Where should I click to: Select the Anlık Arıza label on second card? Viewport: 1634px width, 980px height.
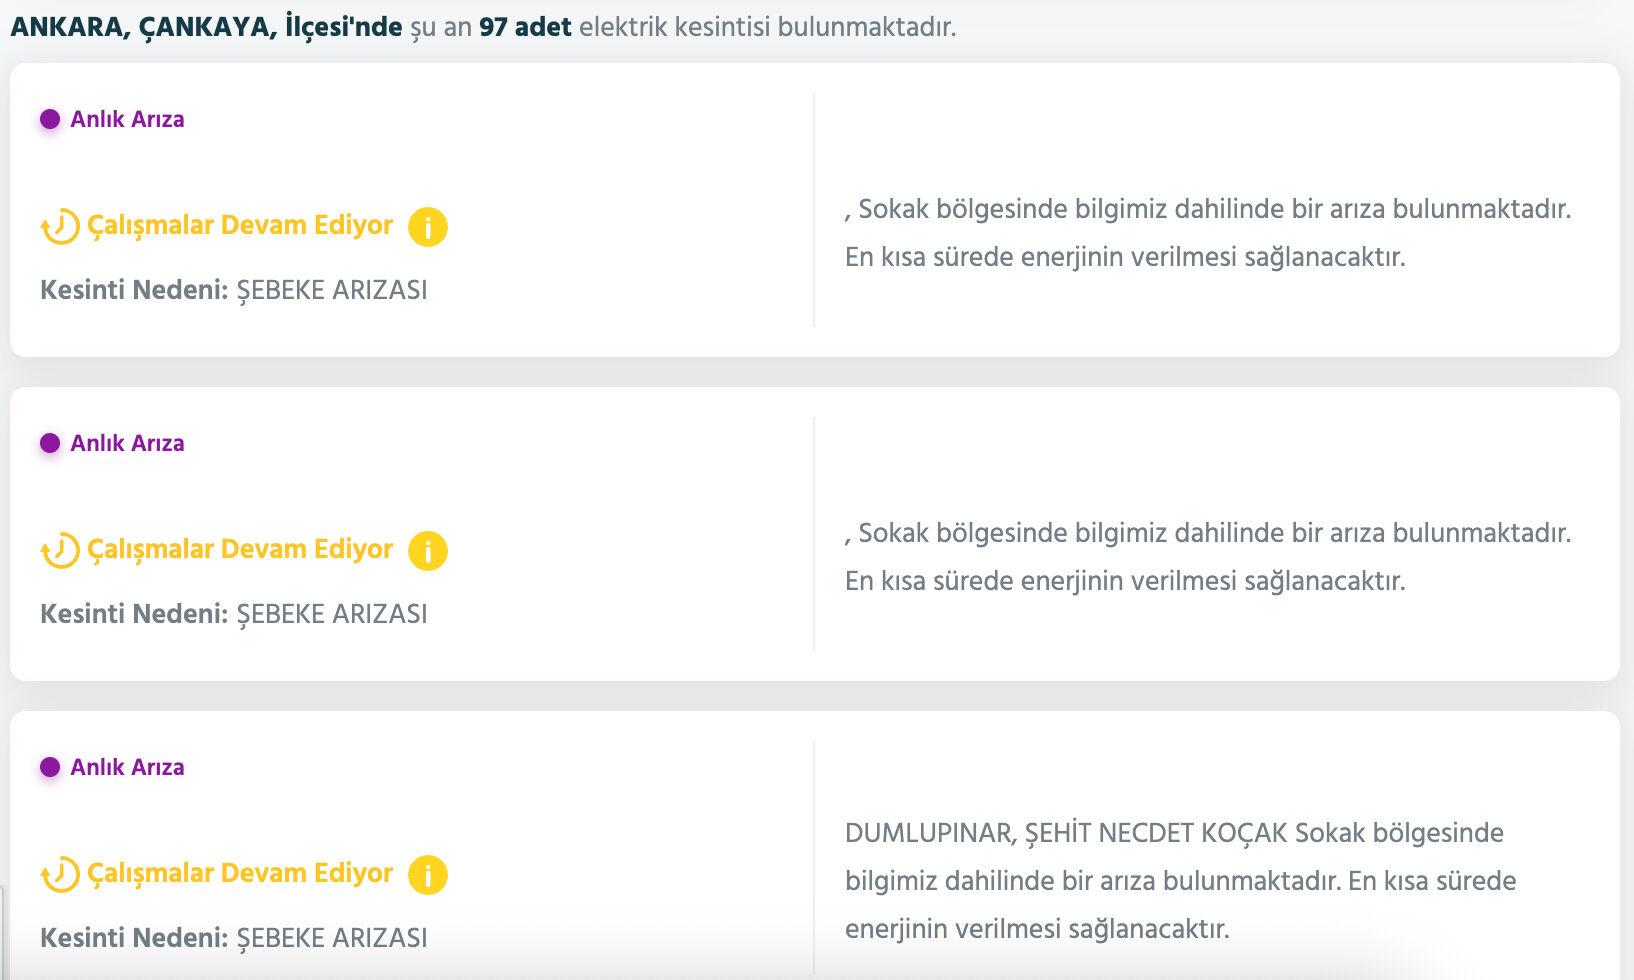pyautogui.click(x=127, y=443)
